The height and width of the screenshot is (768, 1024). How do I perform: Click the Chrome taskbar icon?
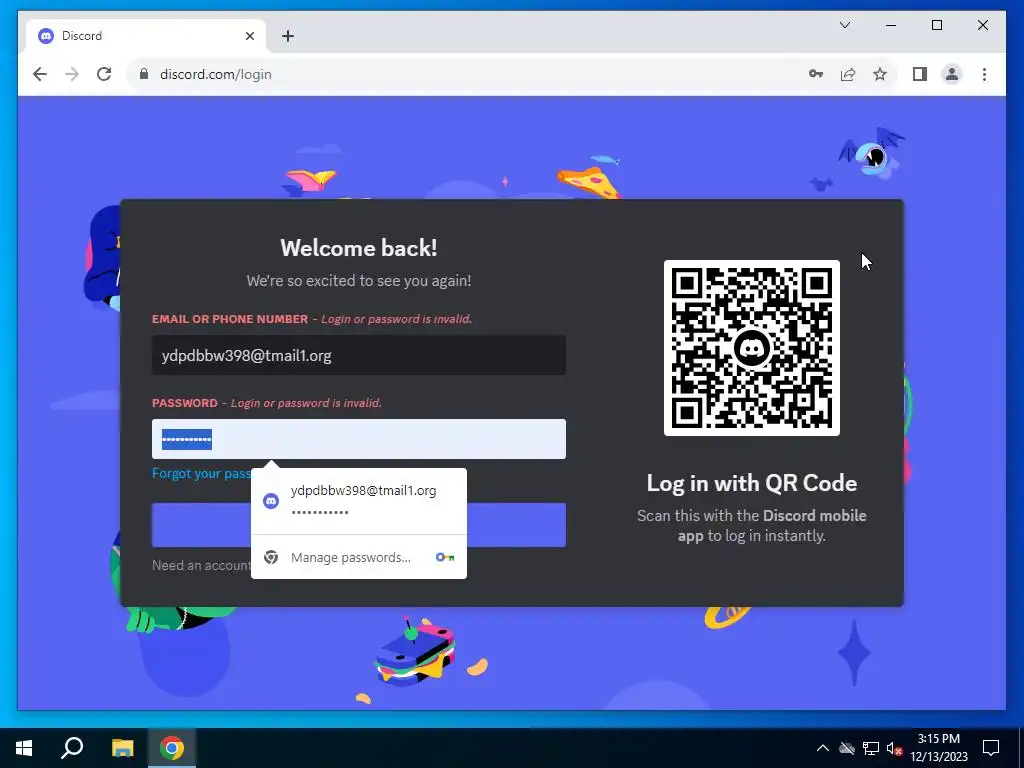click(x=172, y=748)
